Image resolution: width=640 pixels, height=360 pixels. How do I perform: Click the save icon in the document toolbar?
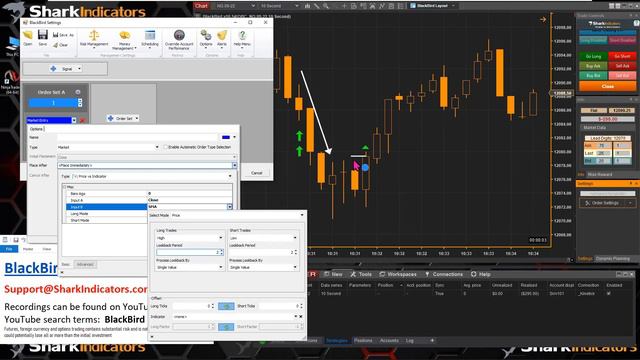point(16,240)
